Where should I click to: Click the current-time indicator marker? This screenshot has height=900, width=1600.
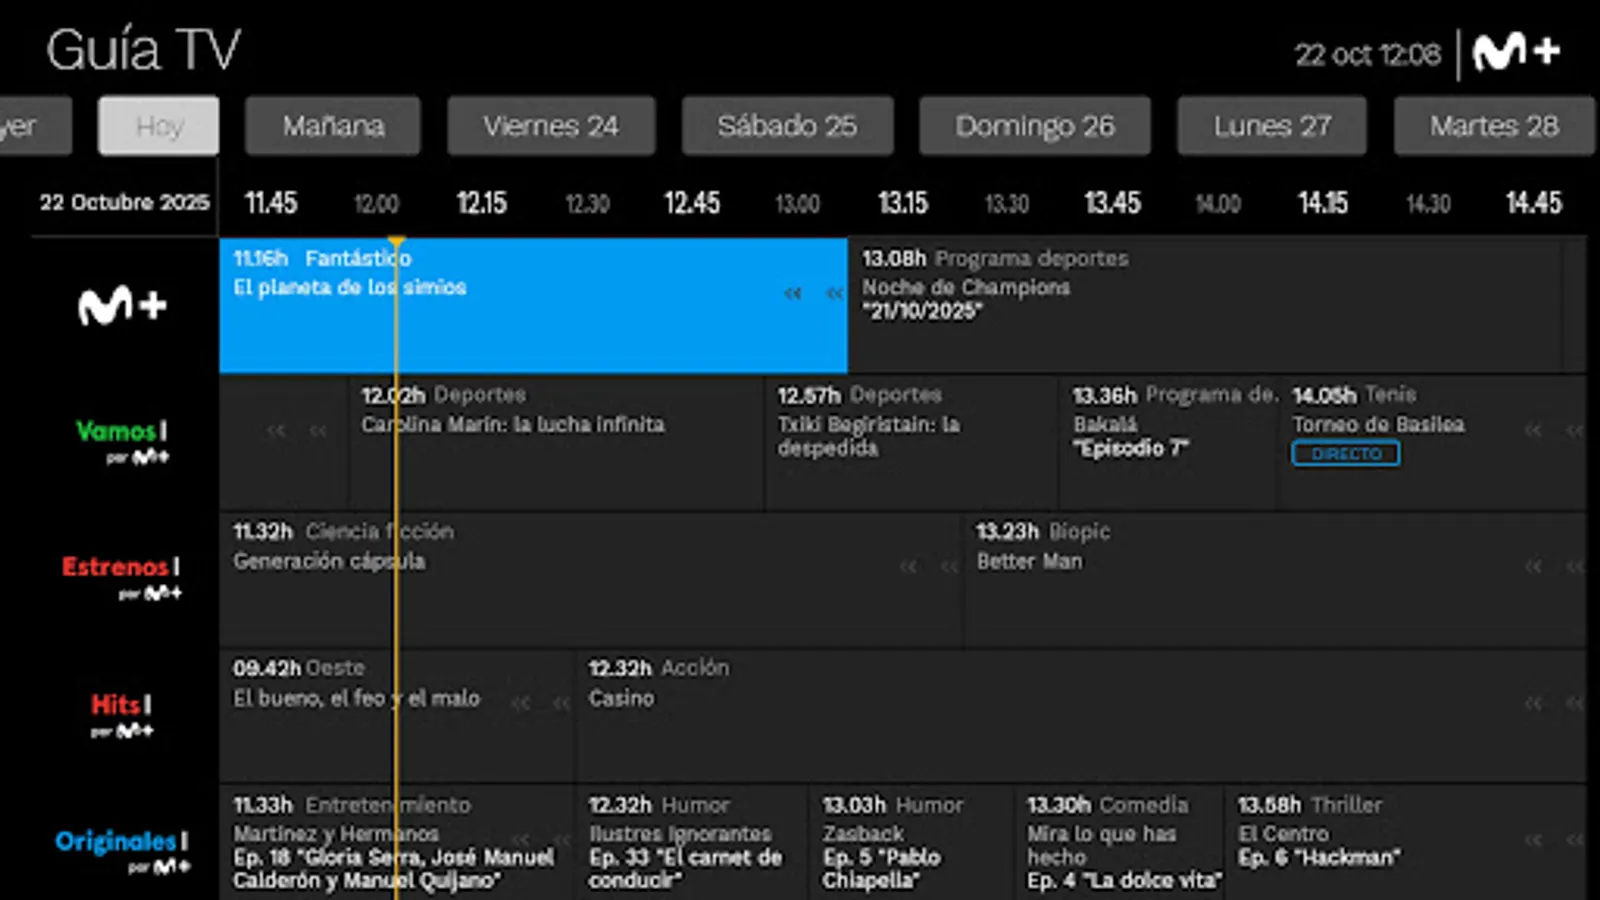tap(397, 242)
